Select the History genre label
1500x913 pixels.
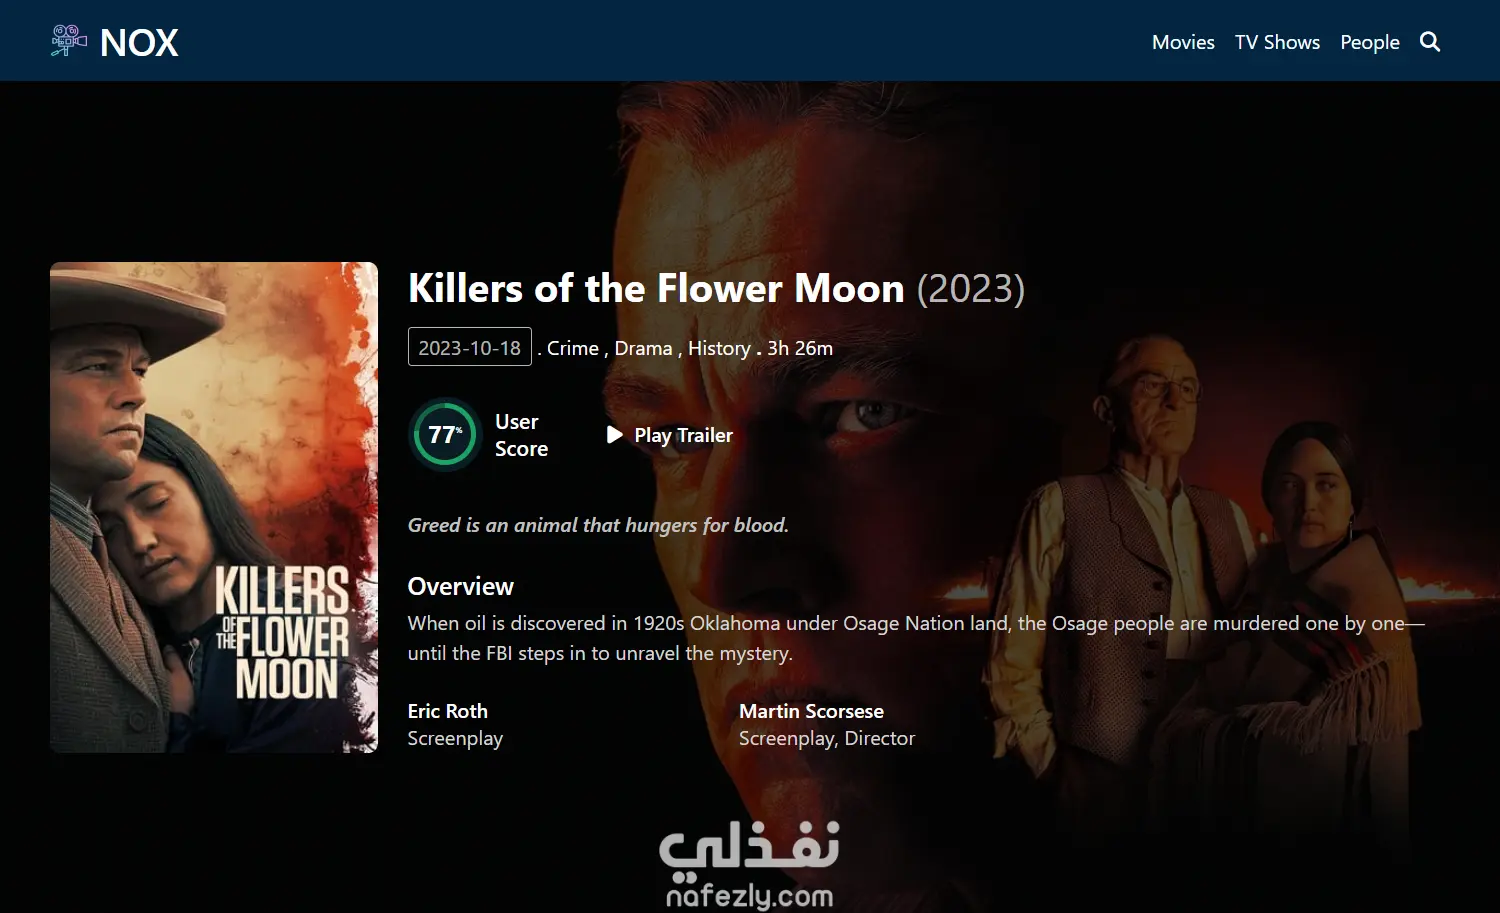pyautogui.click(x=719, y=348)
